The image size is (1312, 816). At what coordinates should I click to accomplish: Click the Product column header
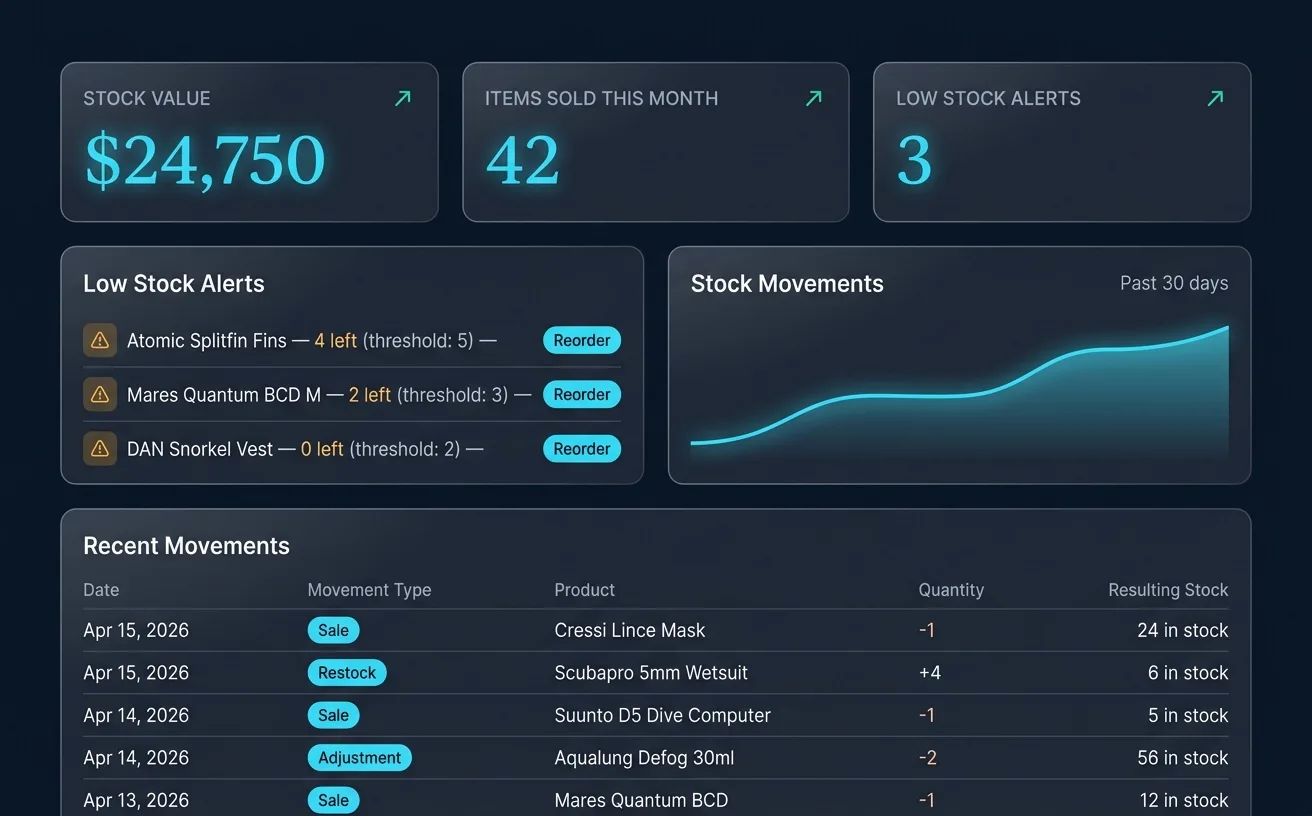coord(584,590)
